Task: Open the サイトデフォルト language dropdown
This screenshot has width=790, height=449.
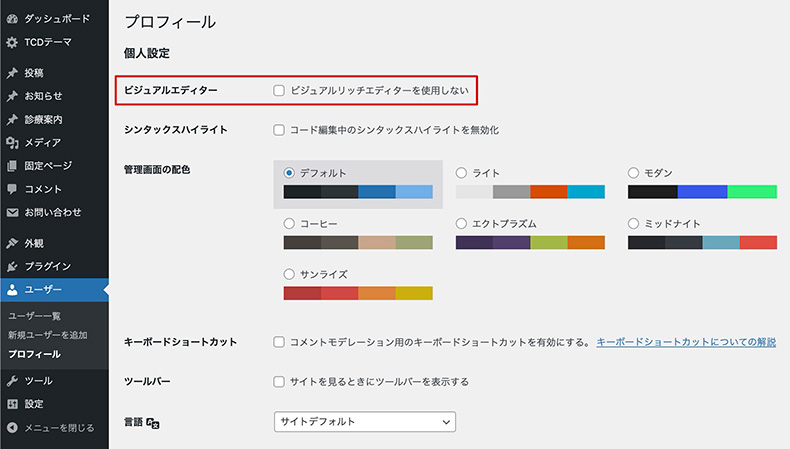Action: coord(365,422)
